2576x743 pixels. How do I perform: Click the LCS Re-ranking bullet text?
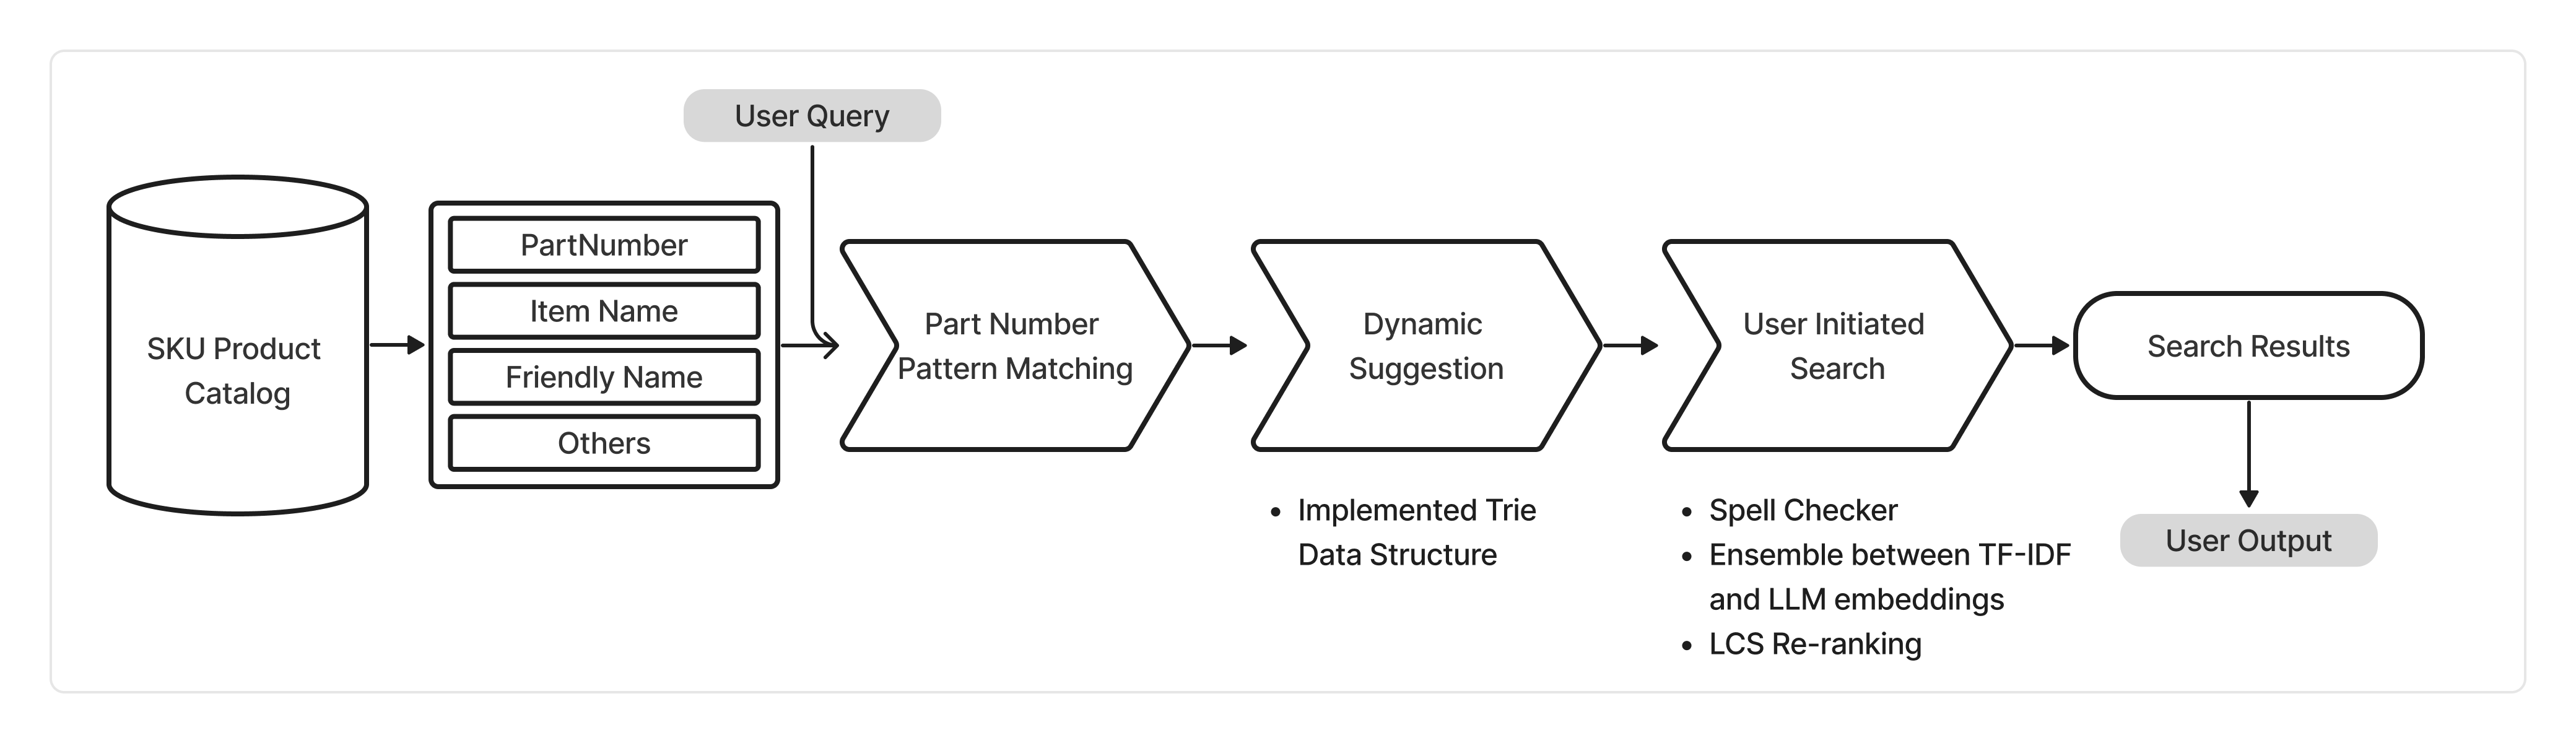1814,644
